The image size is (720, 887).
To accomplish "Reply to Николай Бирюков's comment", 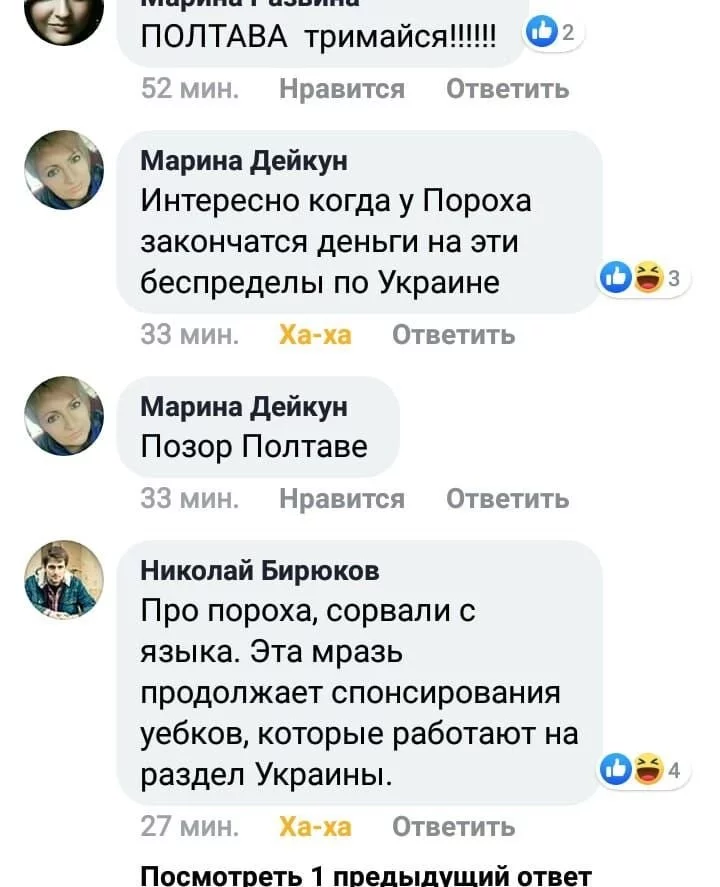I will [x=453, y=826].
